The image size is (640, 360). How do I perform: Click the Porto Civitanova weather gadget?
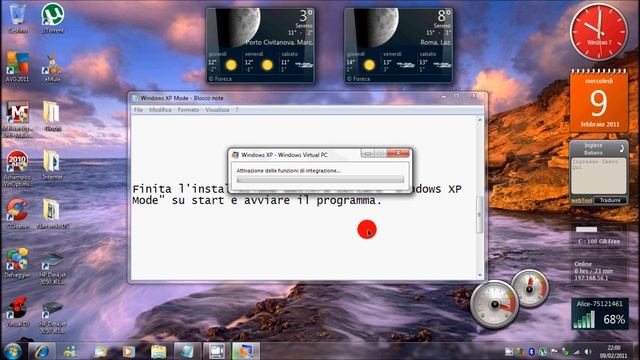[x=260, y=46]
